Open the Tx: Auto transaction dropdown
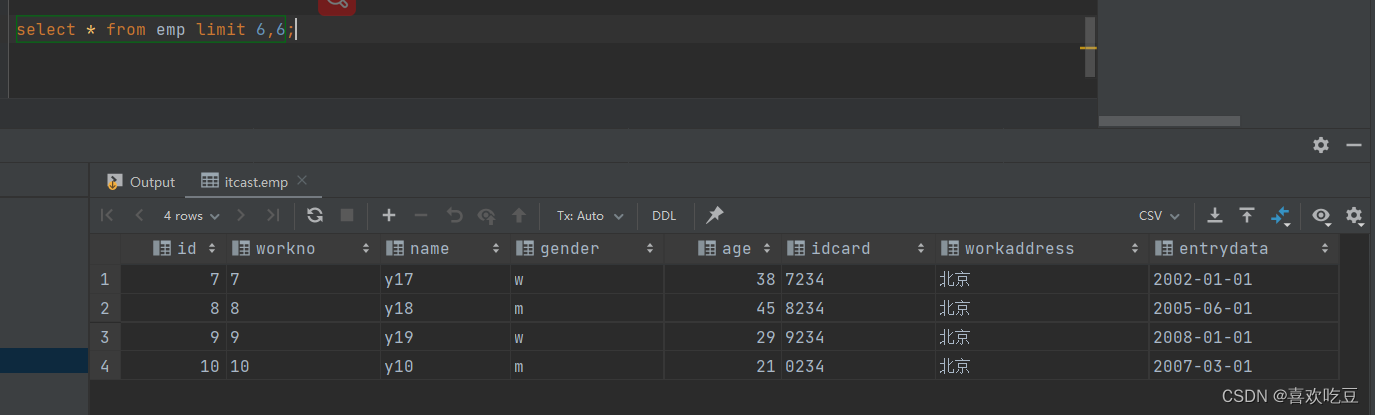This screenshot has width=1375, height=415. tap(590, 215)
